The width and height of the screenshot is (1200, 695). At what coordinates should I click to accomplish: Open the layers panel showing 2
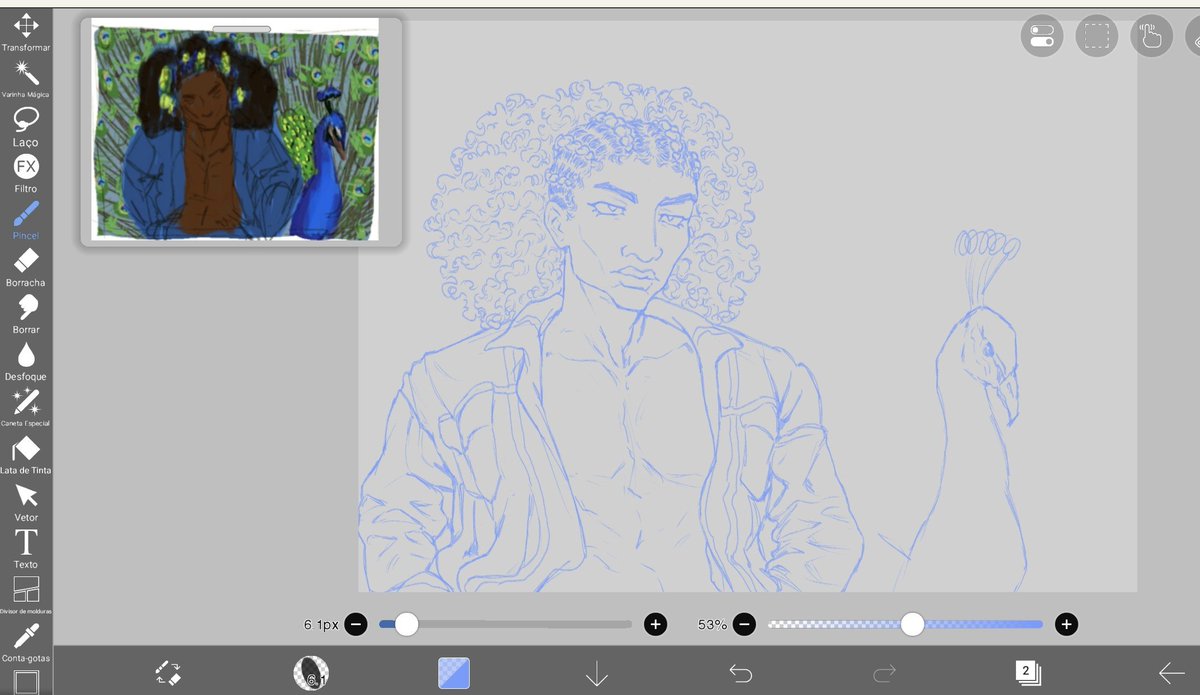point(1027,672)
